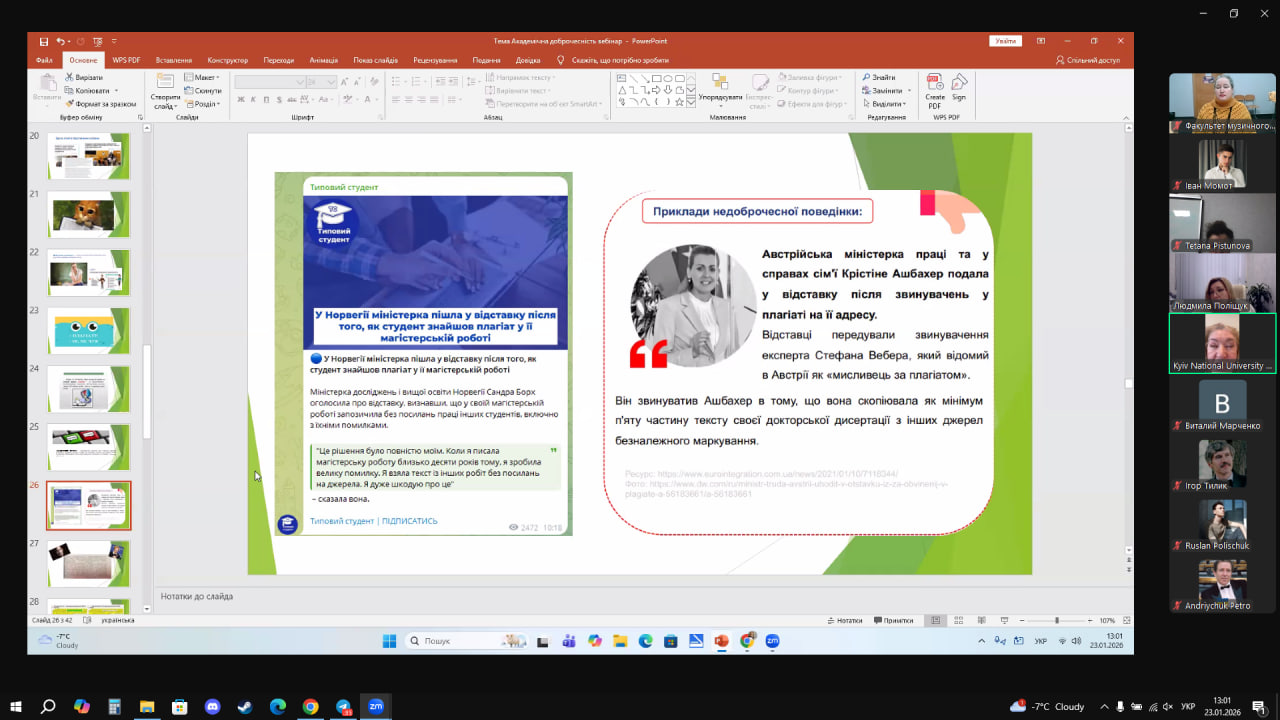Click the Увійти sign-in button
This screenshot has height=720, width=1280.
coord(1005,41)
